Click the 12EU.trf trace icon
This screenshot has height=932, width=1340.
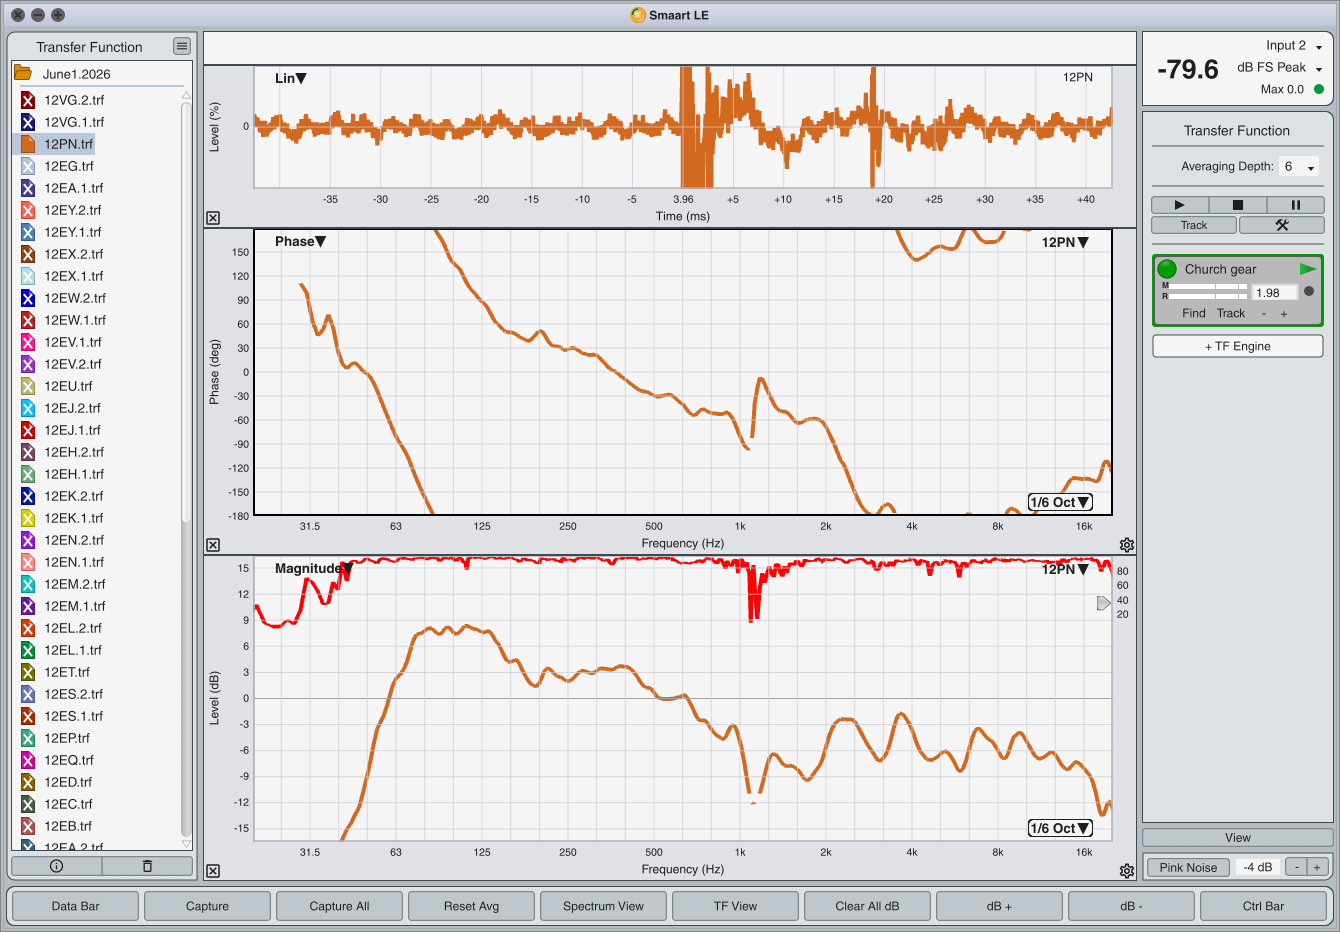pos(28,386)
